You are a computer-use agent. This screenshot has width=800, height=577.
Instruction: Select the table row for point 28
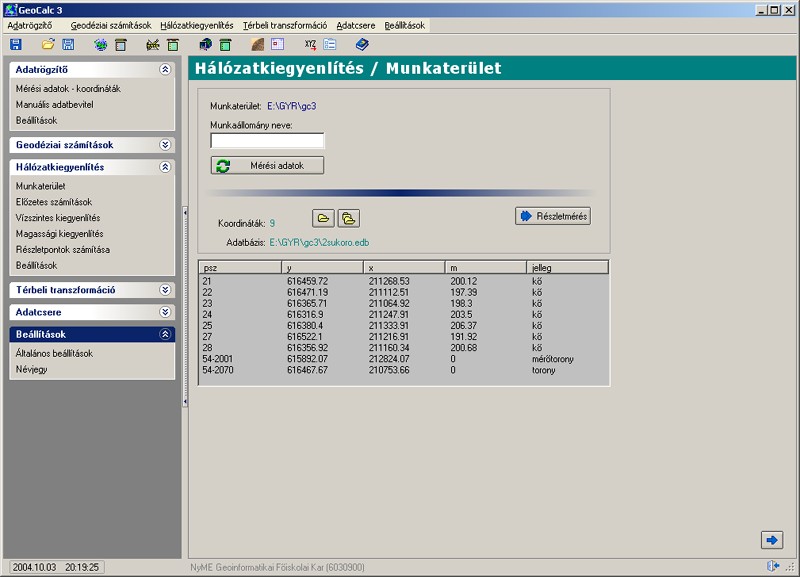(404, 348)
